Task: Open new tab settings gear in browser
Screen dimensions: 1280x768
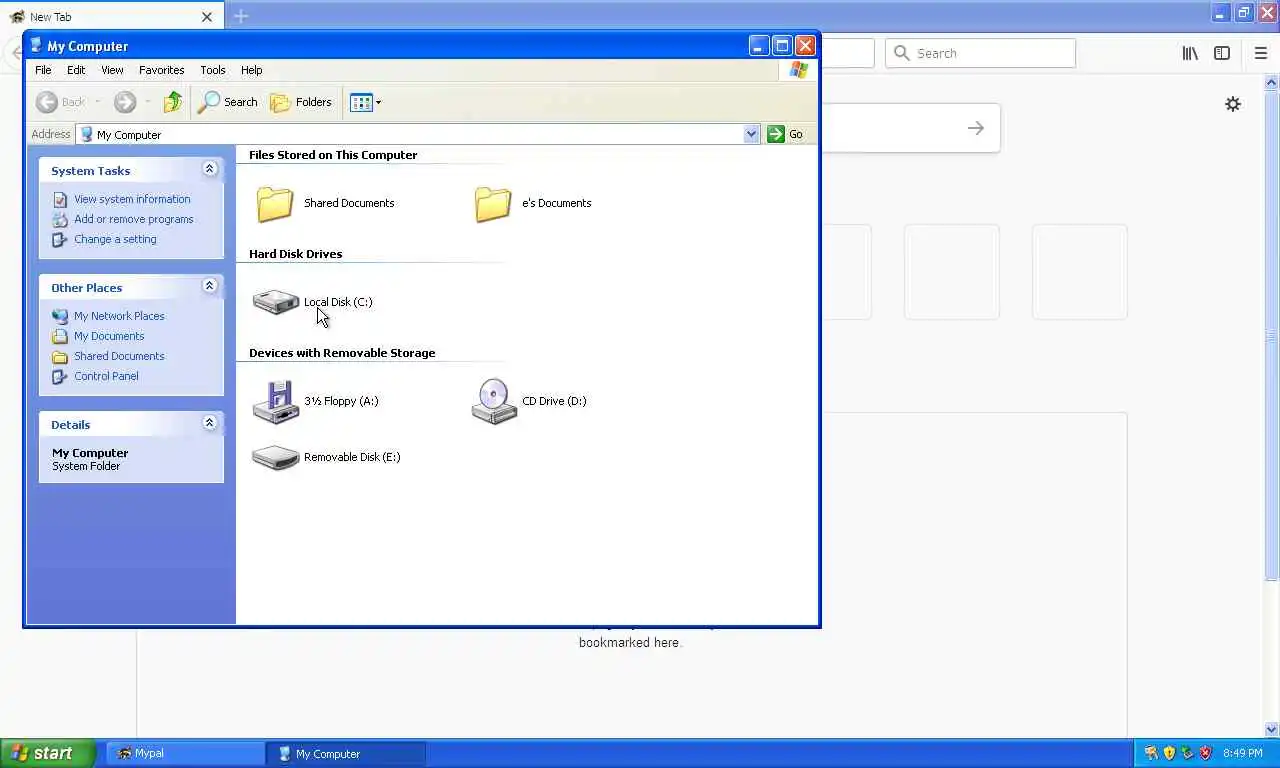Action: point(1233,104)
